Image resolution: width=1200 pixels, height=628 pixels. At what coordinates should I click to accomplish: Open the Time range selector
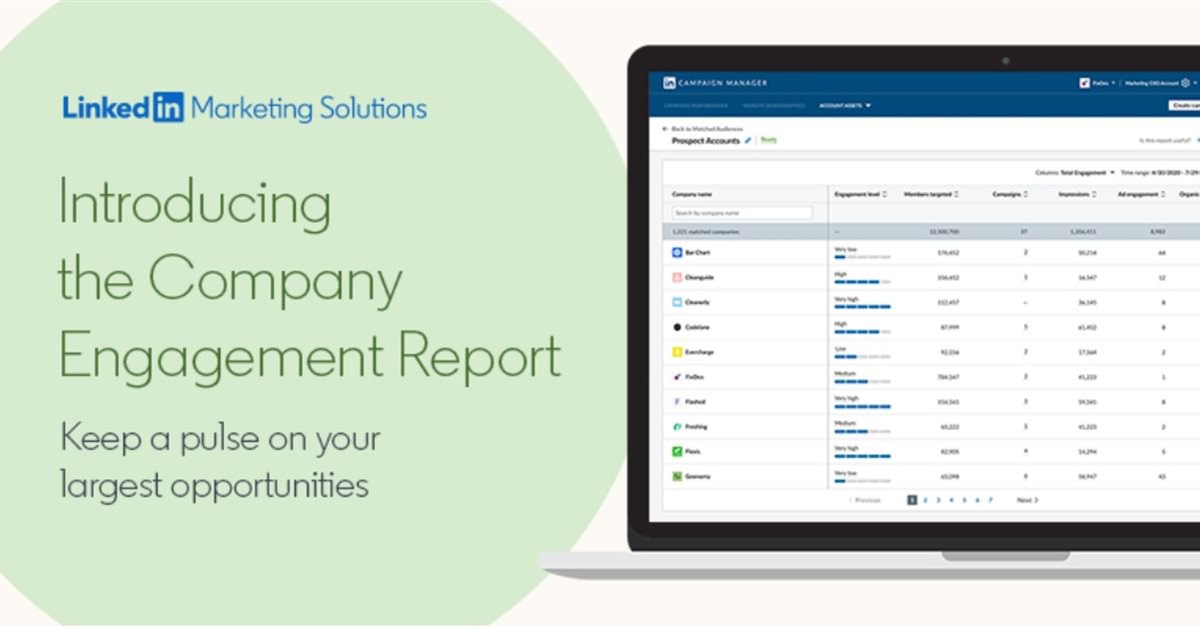[x=1160, y=172]
